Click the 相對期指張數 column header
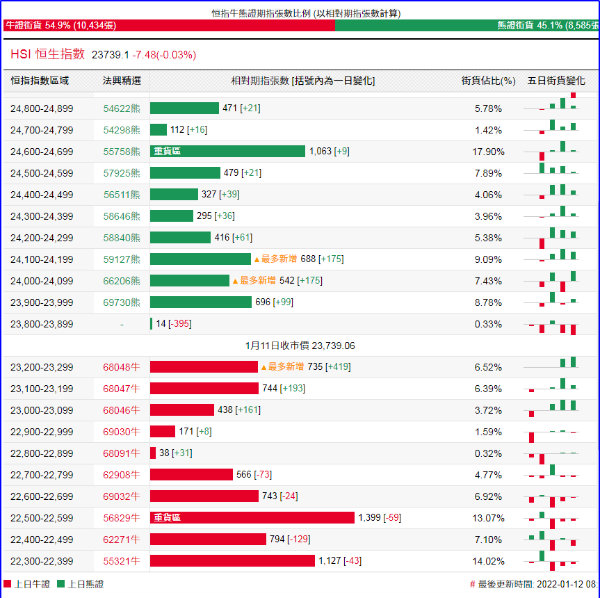 point(303,81)
